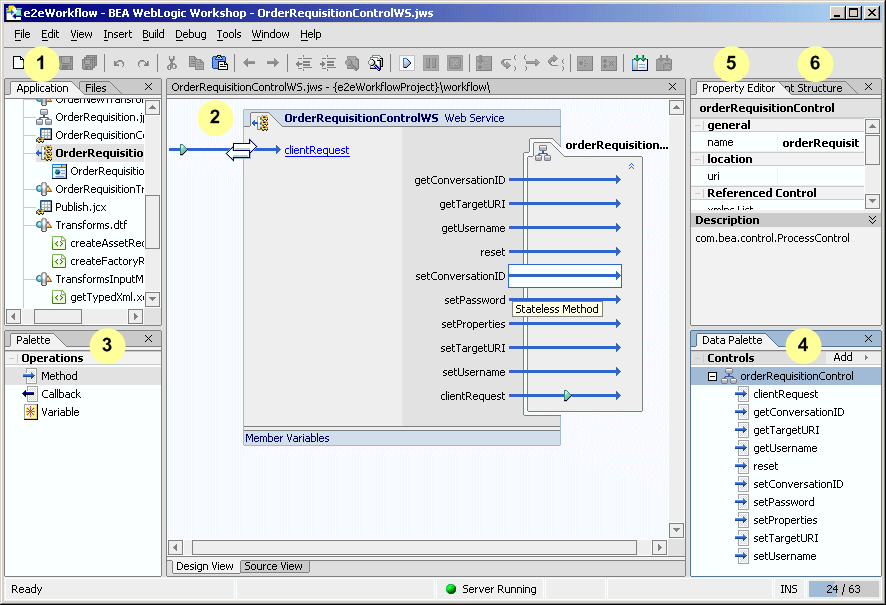The image size is (886, 605).
Task: Click the Paste clipboard icon
Action: coord(220,63)
